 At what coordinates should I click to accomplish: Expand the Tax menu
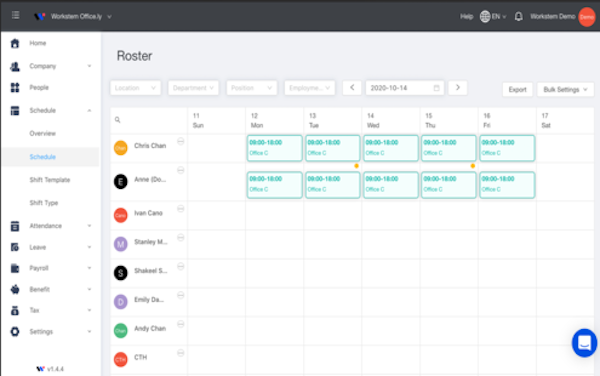(x=51, y=310)
